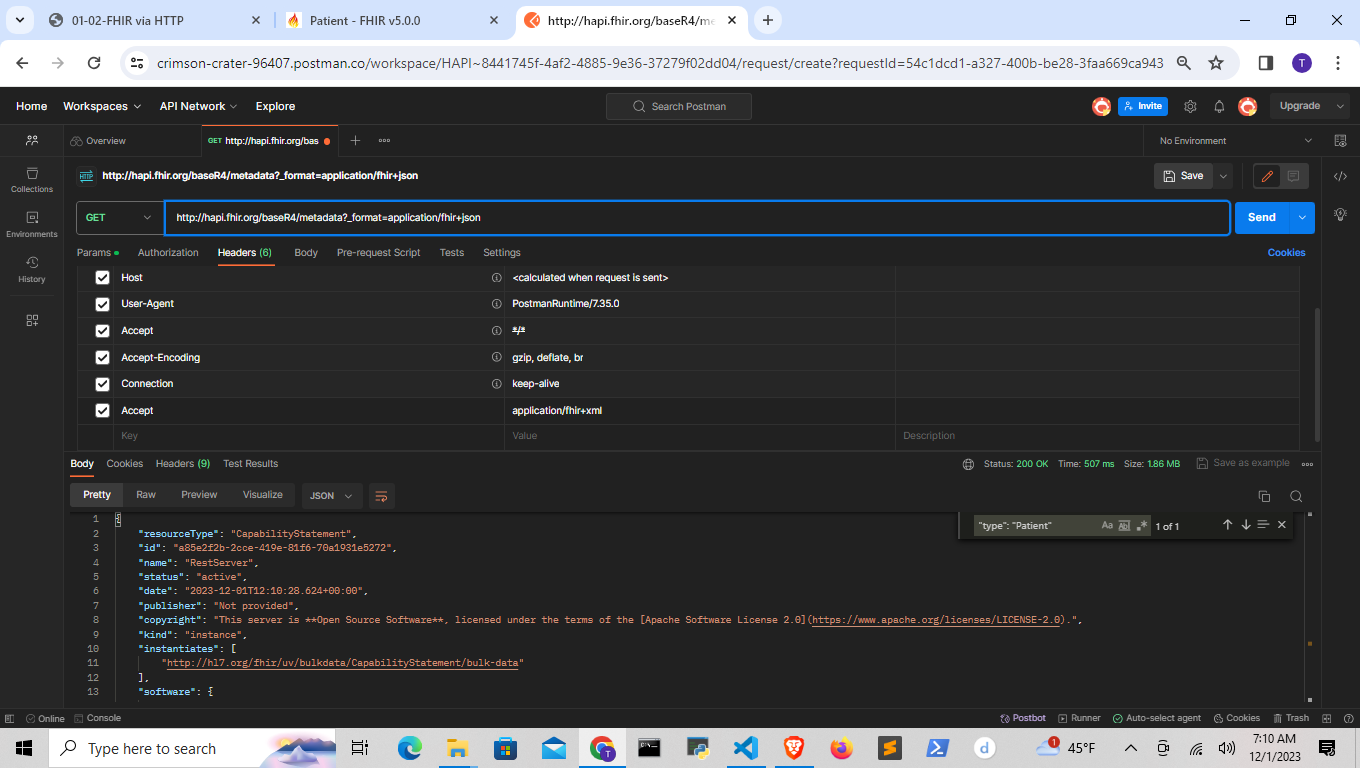Viewport: 1360px width, 768px height.
Task: Open the Runner in status bar
Action: point(1078,718)
